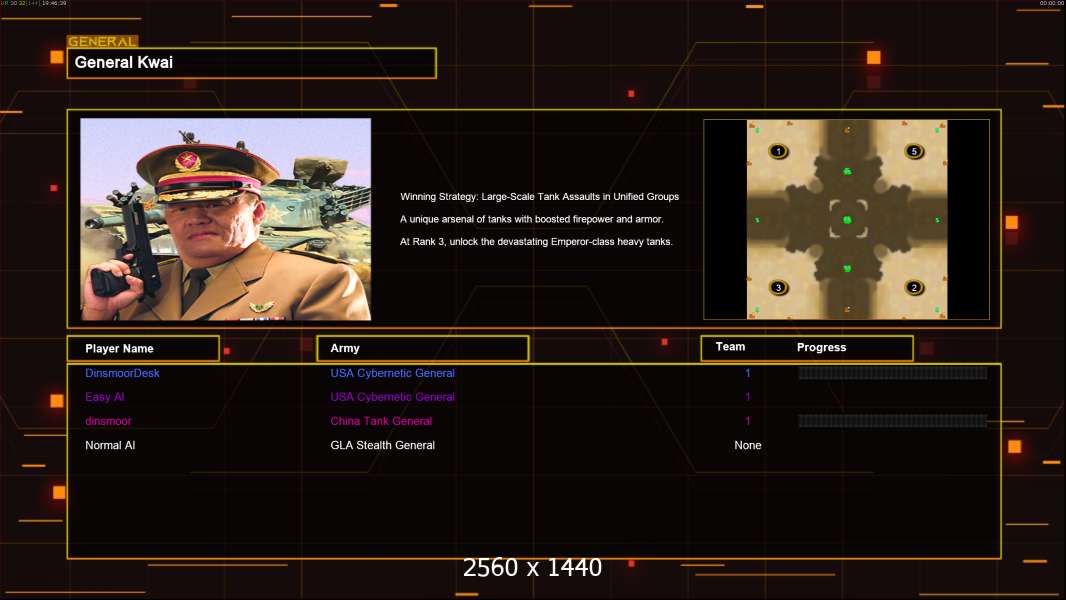The height and width of the screenshot is (600, 1066).
Task: Click the Team column label
Action: 730,347
